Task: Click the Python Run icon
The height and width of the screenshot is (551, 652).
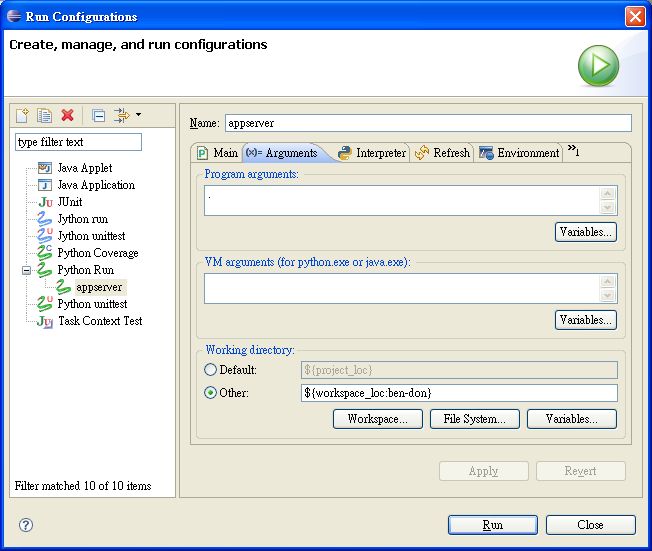Action: 44,270
